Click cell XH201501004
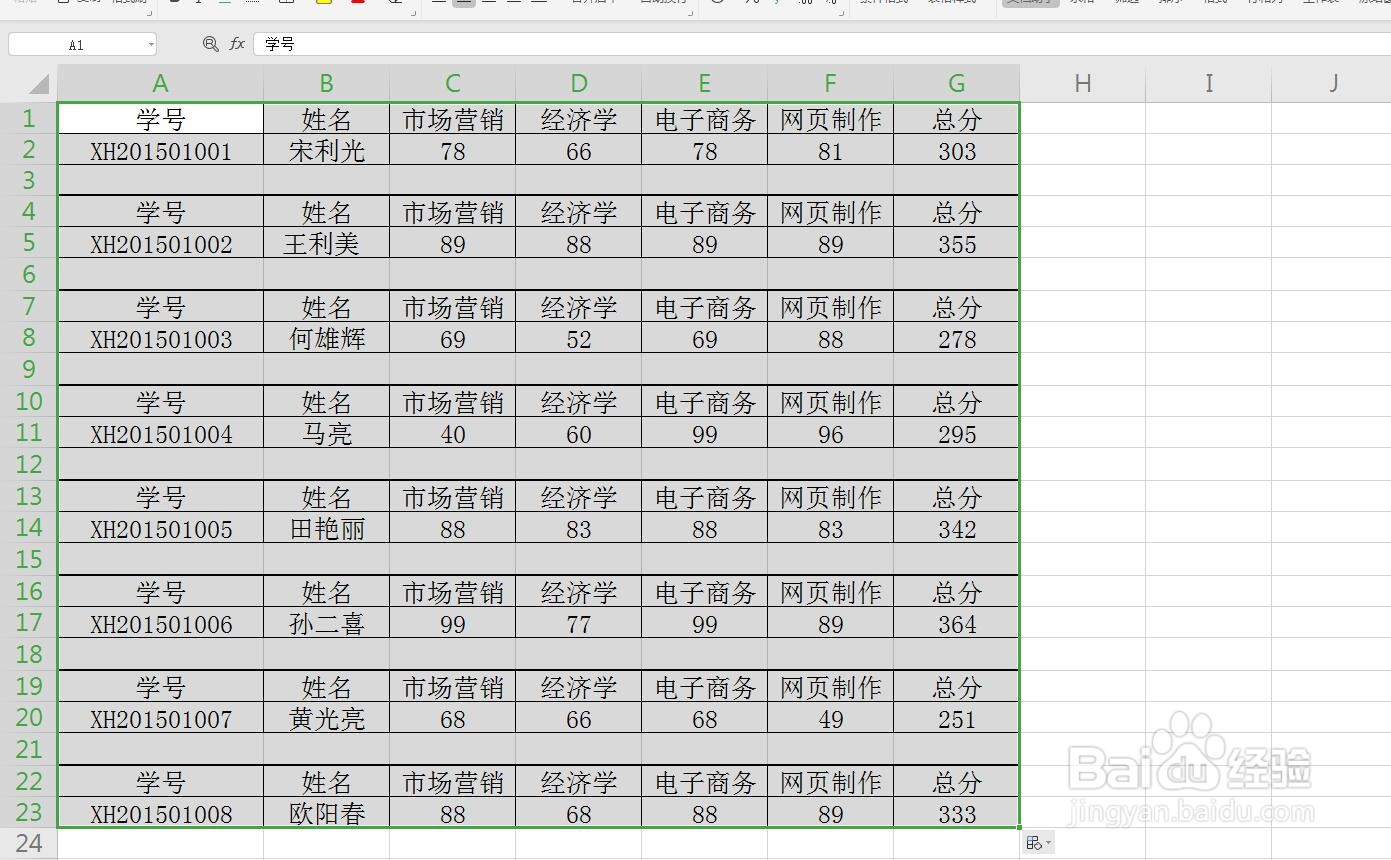The height and width of the screenshot is (860, 1391). click(x=161, y=434)
